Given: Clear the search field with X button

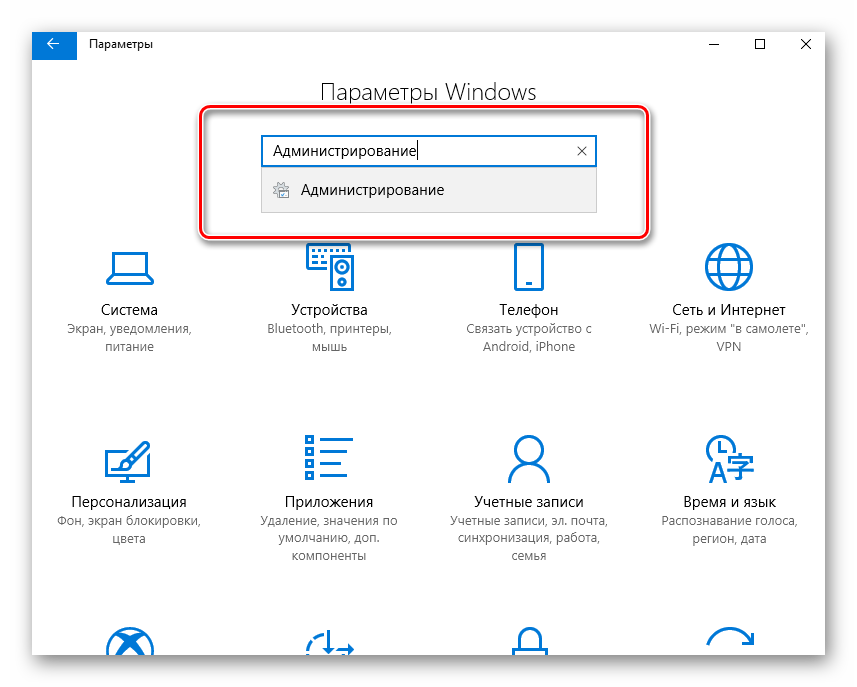Looking at the screenshot, I should (x=582, y=151).
